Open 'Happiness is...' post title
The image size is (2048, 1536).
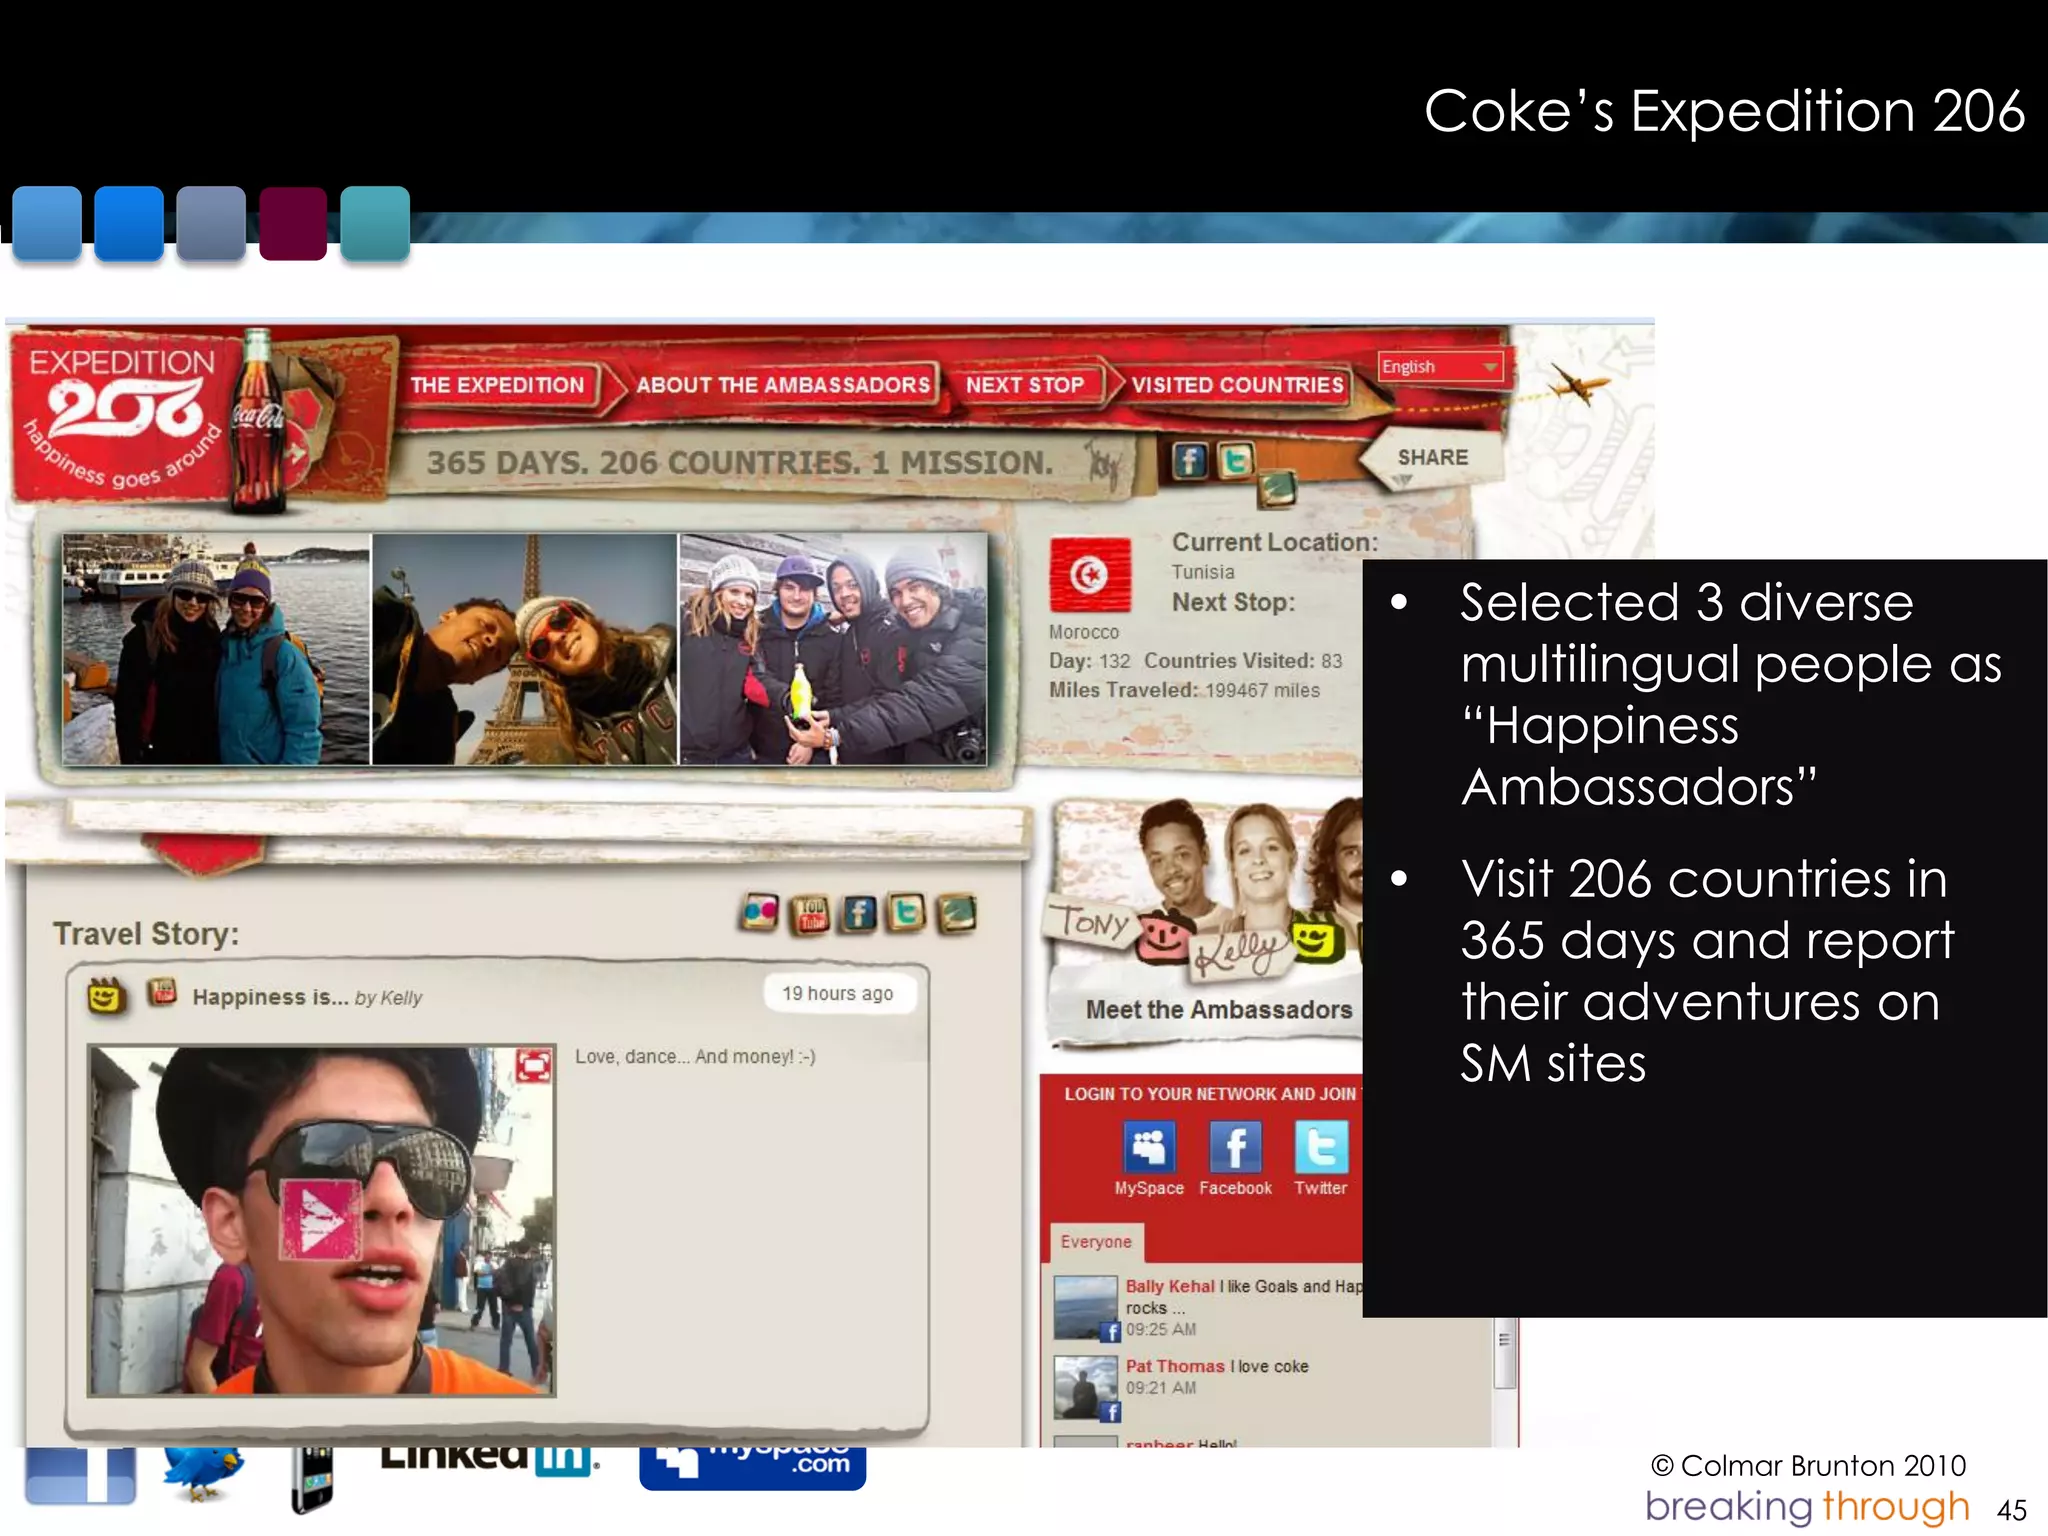point(271,997)
